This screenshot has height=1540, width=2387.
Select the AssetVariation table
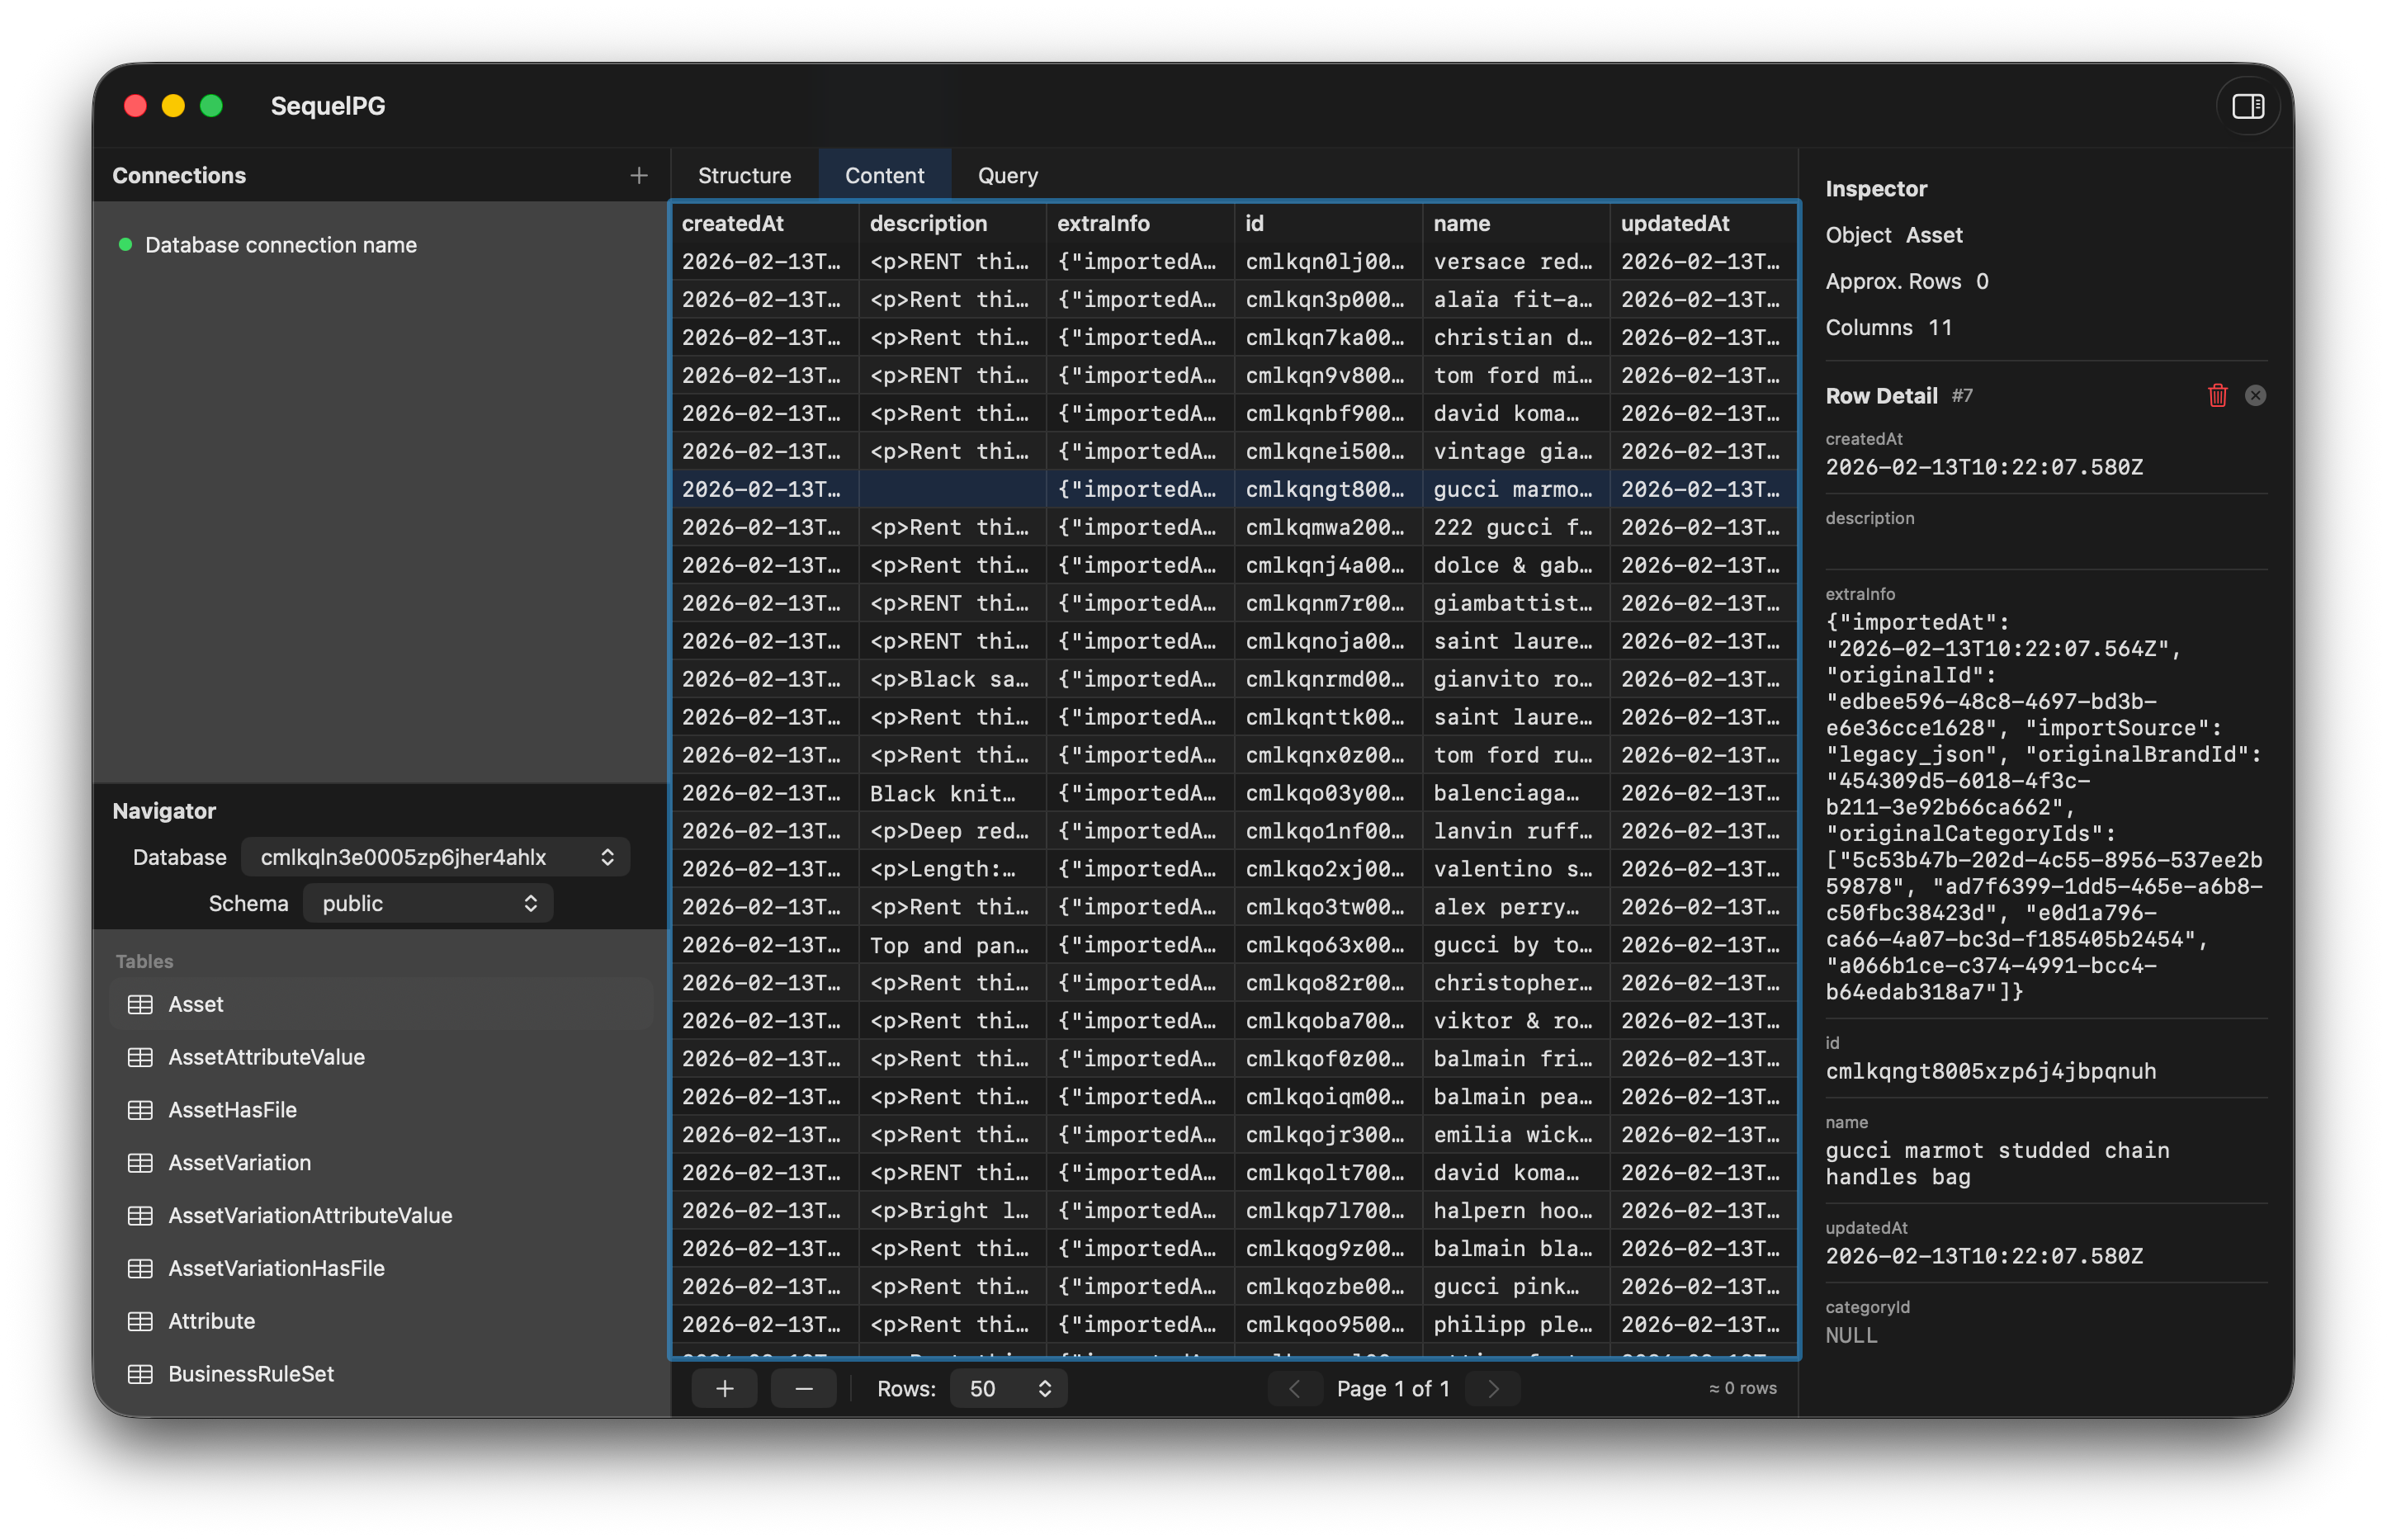(239, 1162)
